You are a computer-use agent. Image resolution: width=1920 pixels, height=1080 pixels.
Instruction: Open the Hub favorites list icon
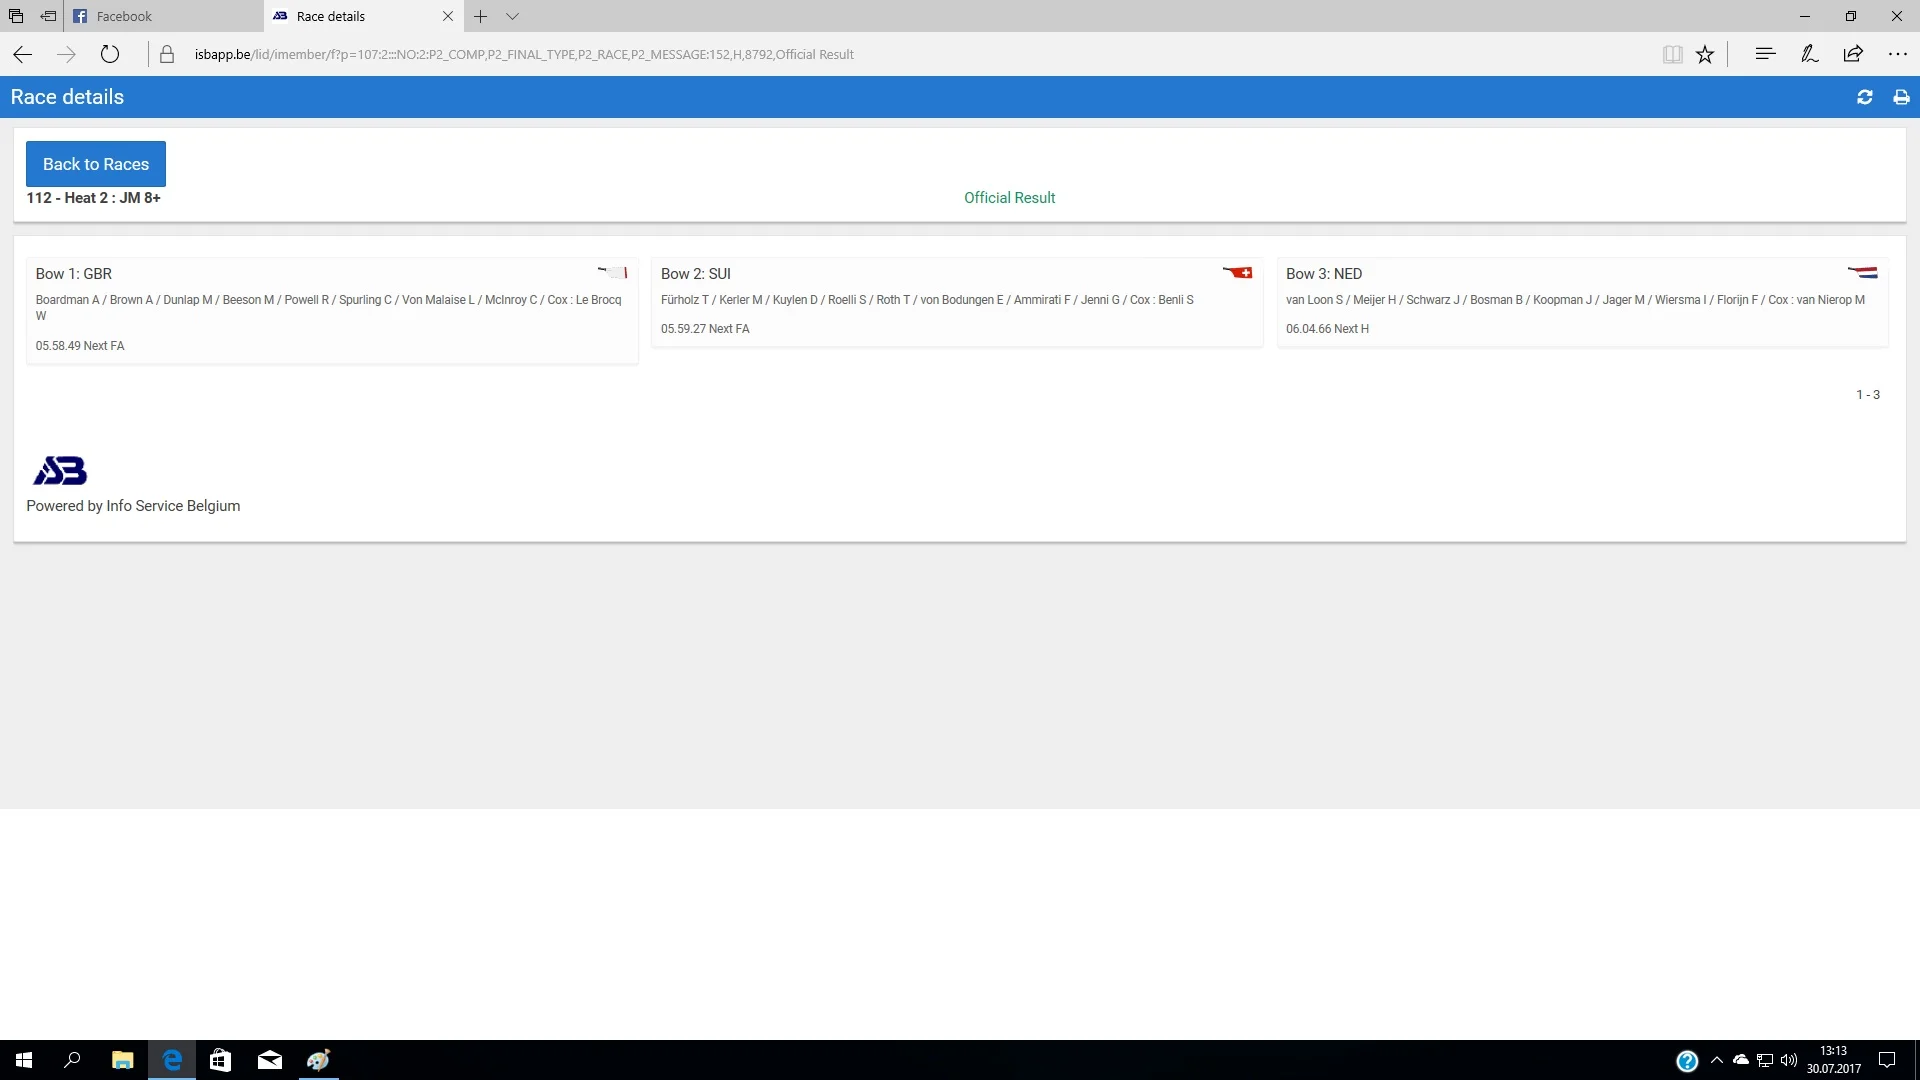tap(1765, 54)
